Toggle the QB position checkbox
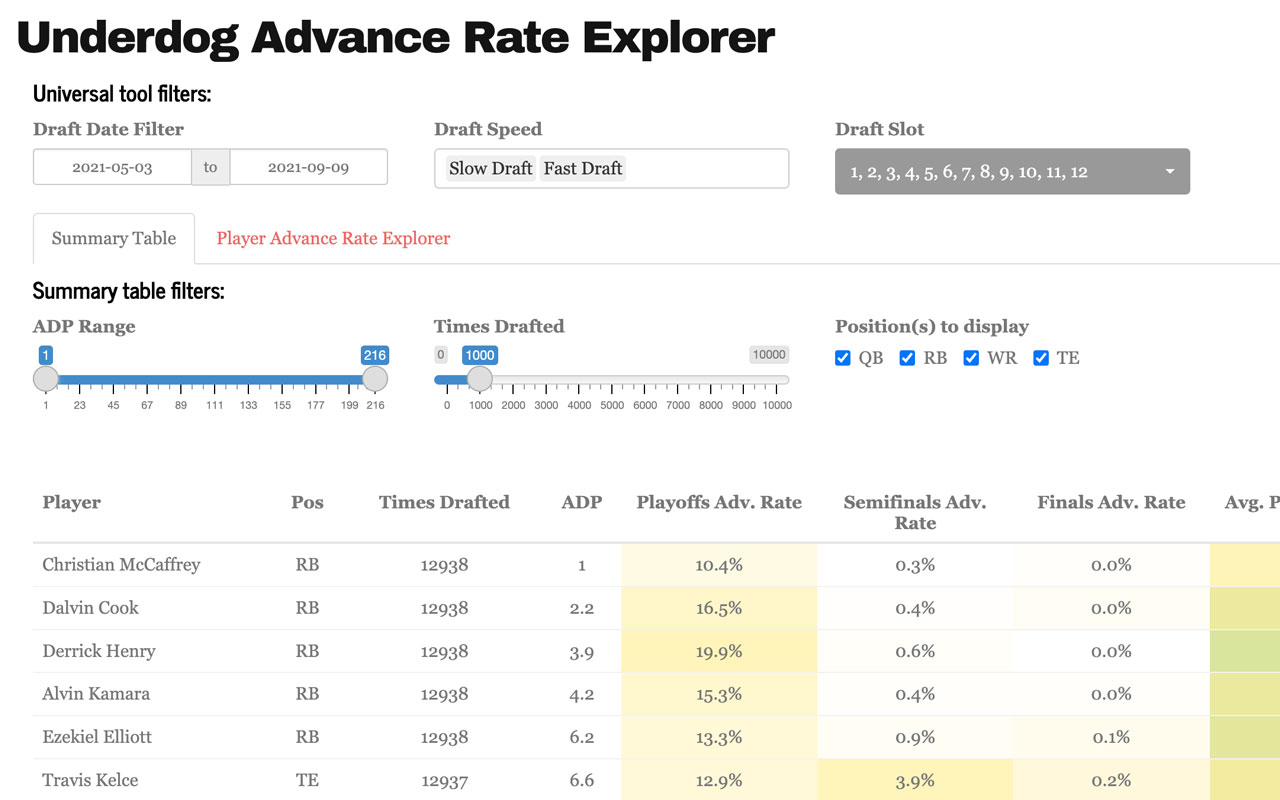The height and width of the screenshot is (800, 1280). pos(843,358)
